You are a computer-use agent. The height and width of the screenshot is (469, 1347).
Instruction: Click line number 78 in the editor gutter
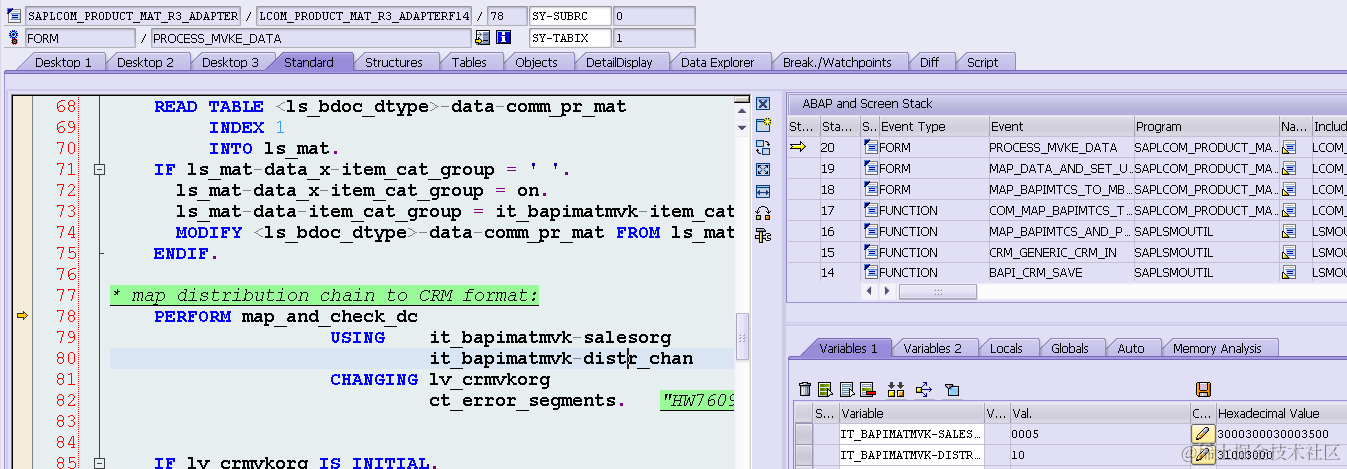[66, 316]
